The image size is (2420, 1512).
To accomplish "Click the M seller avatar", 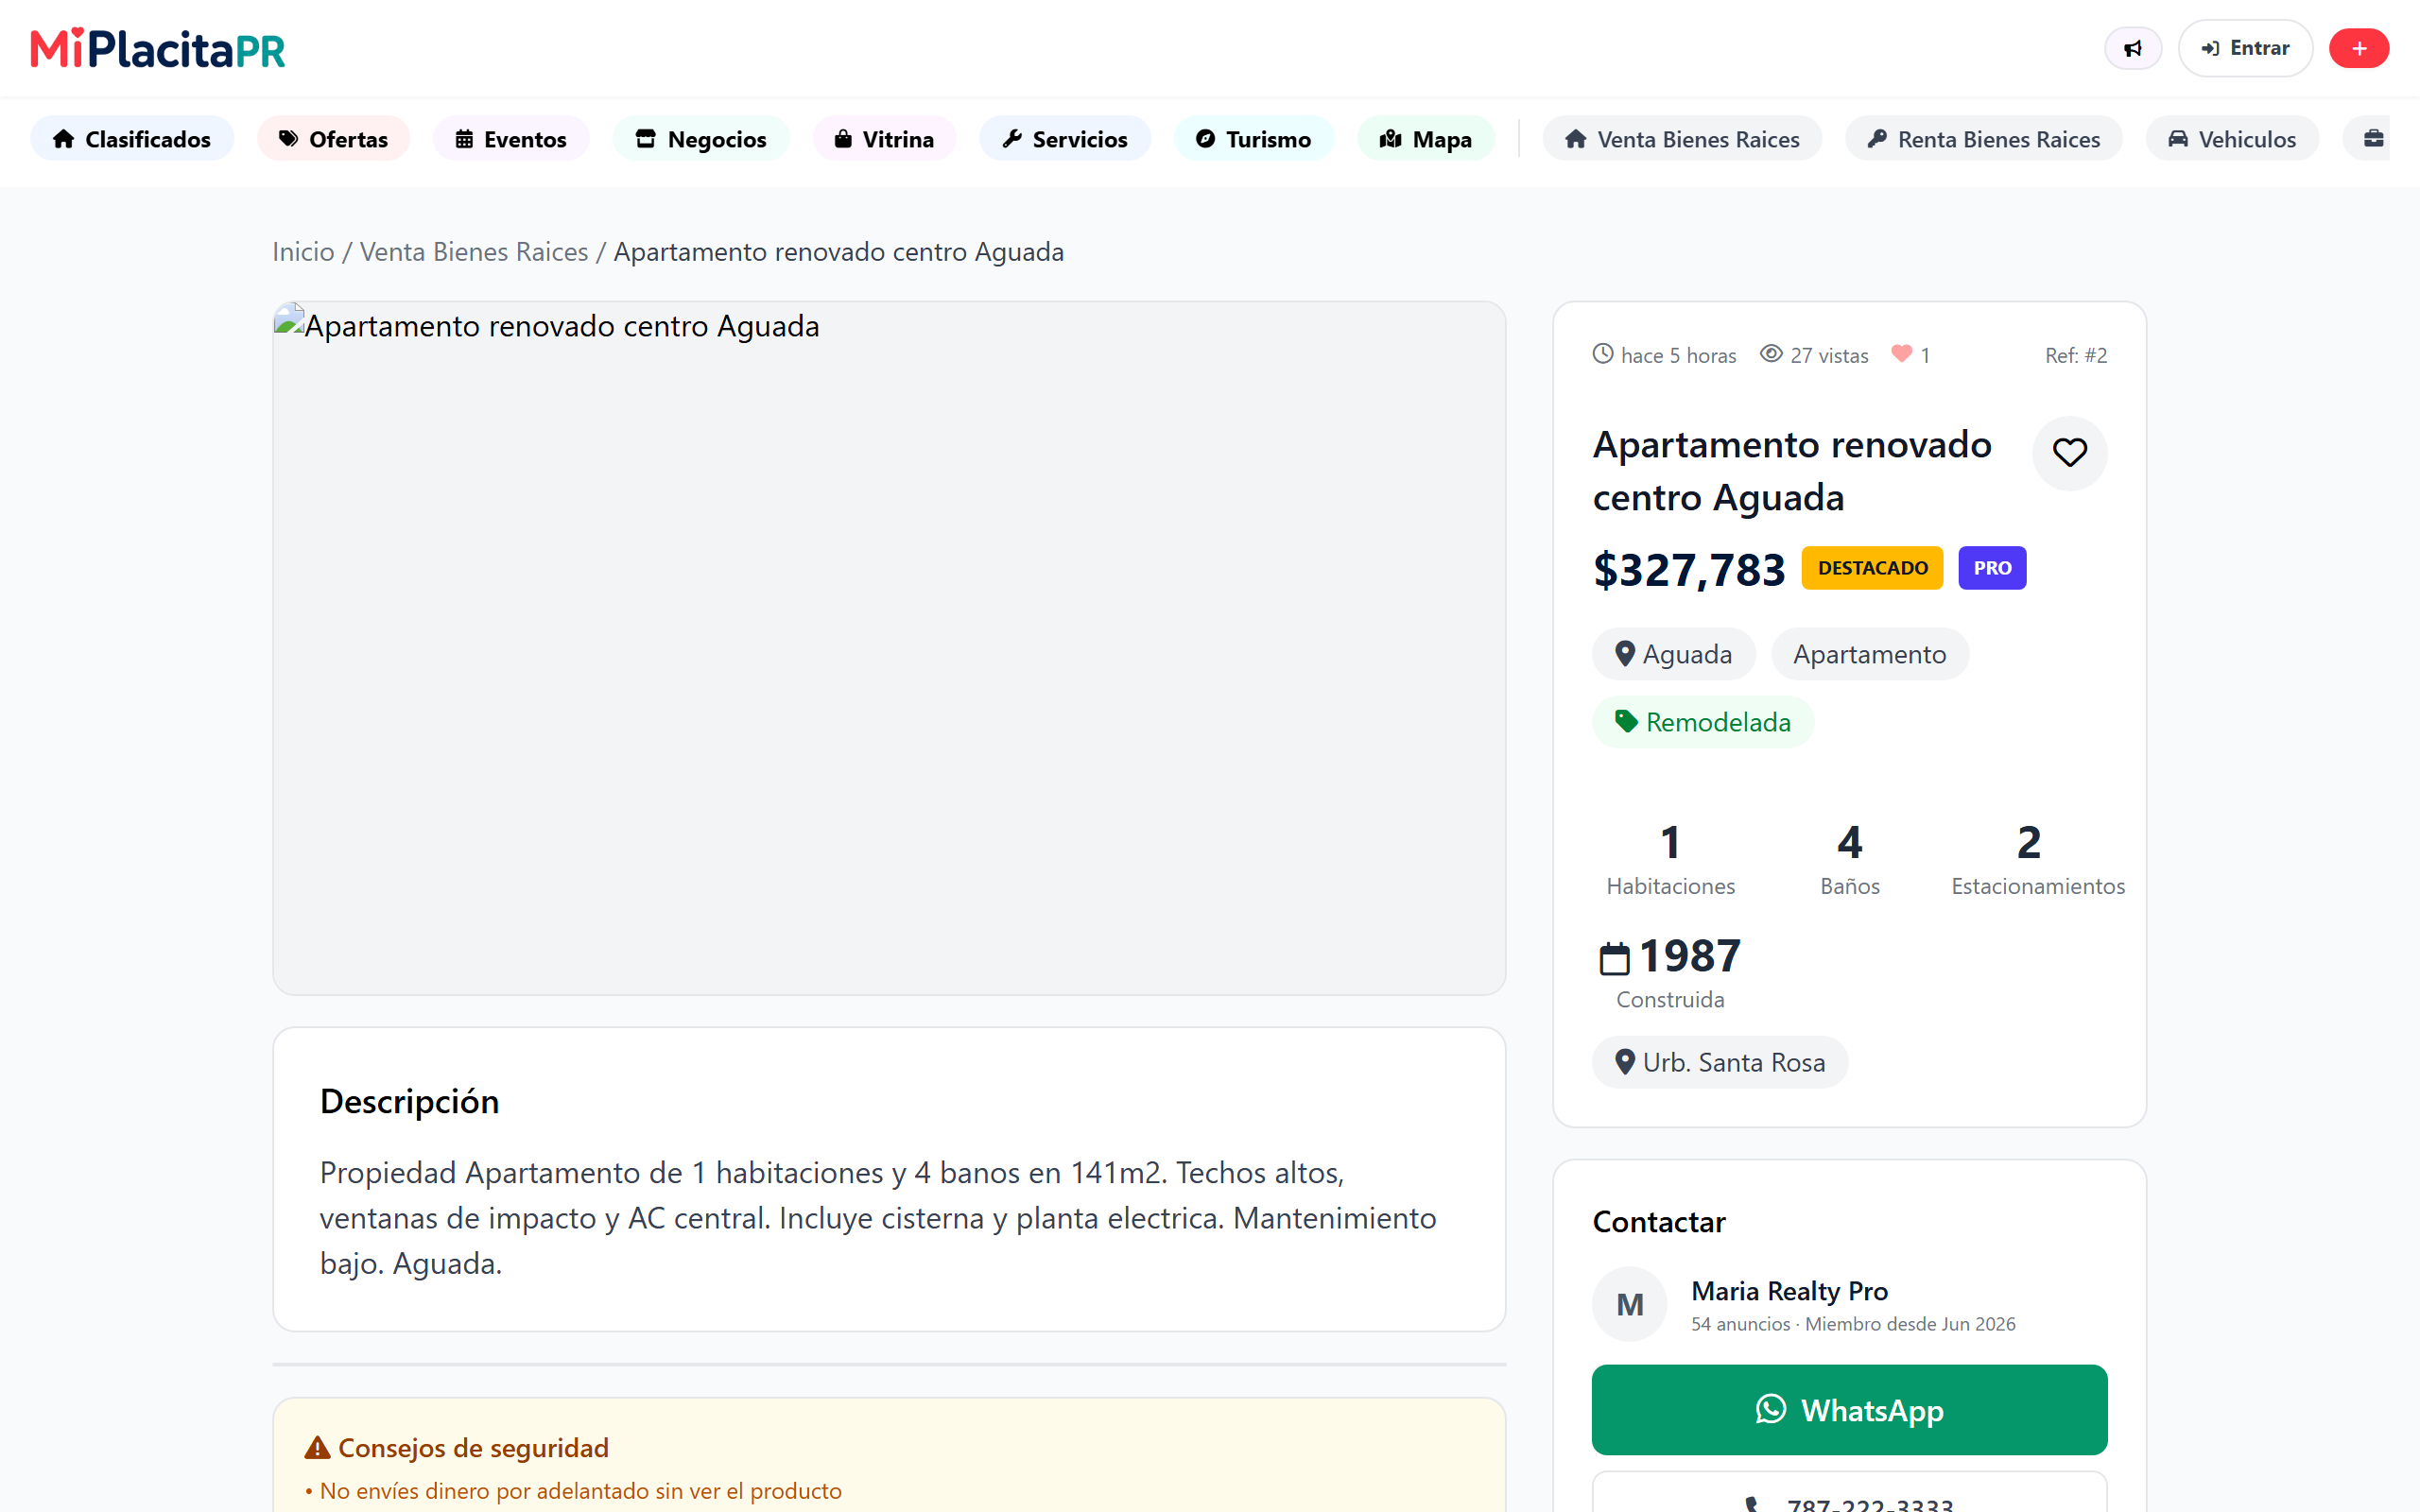I will 1629,1305.
